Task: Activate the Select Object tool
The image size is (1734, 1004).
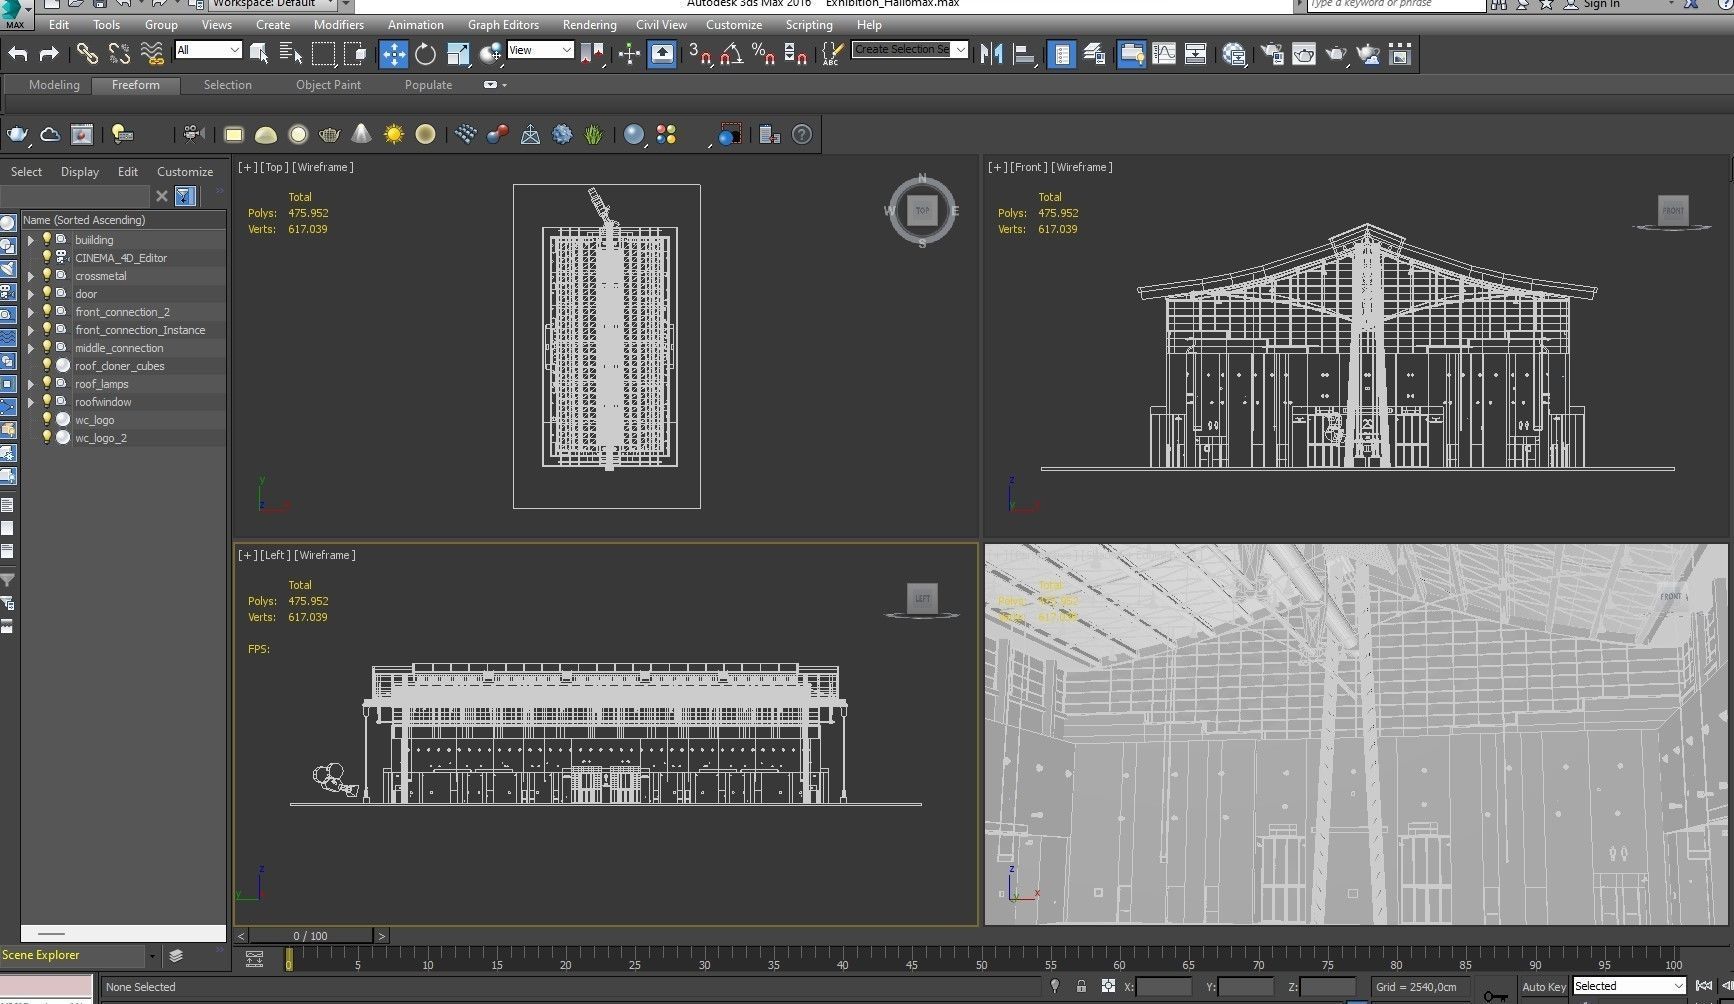Action: (259, 53)
